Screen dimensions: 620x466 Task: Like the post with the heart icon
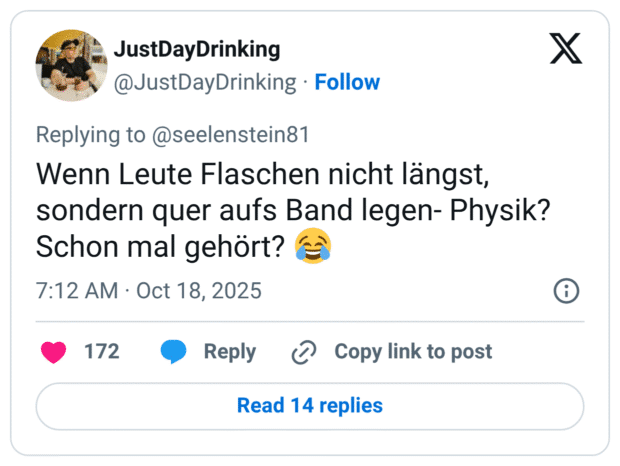pyautogui.click(x=54, y=352)
